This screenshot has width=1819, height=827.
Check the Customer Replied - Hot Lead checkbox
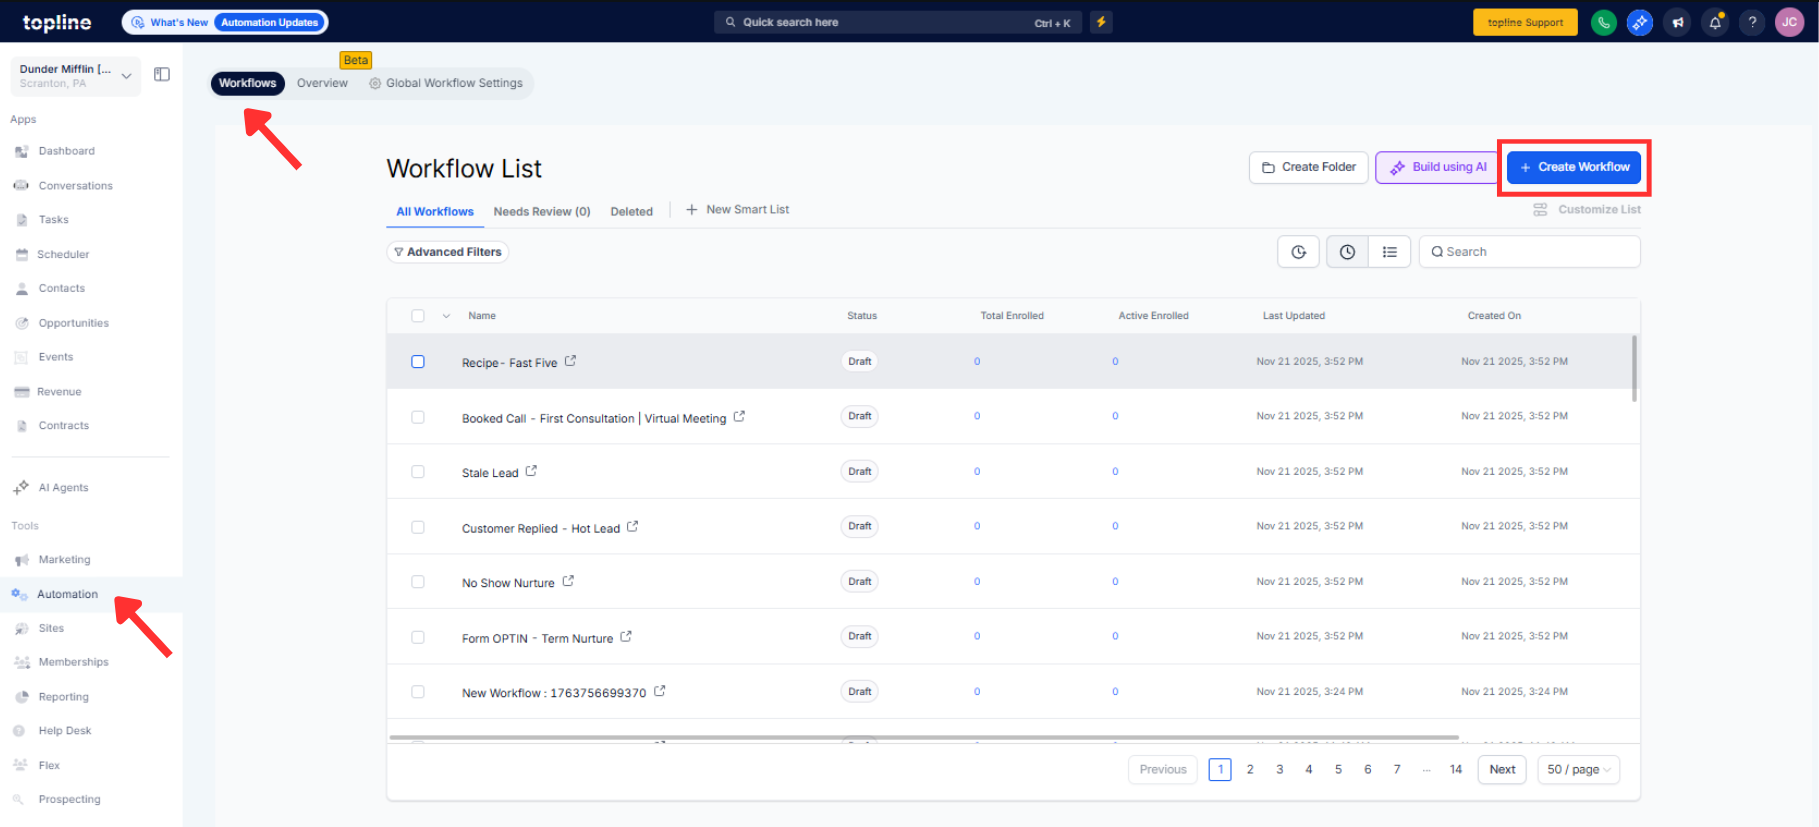(418, 527)
